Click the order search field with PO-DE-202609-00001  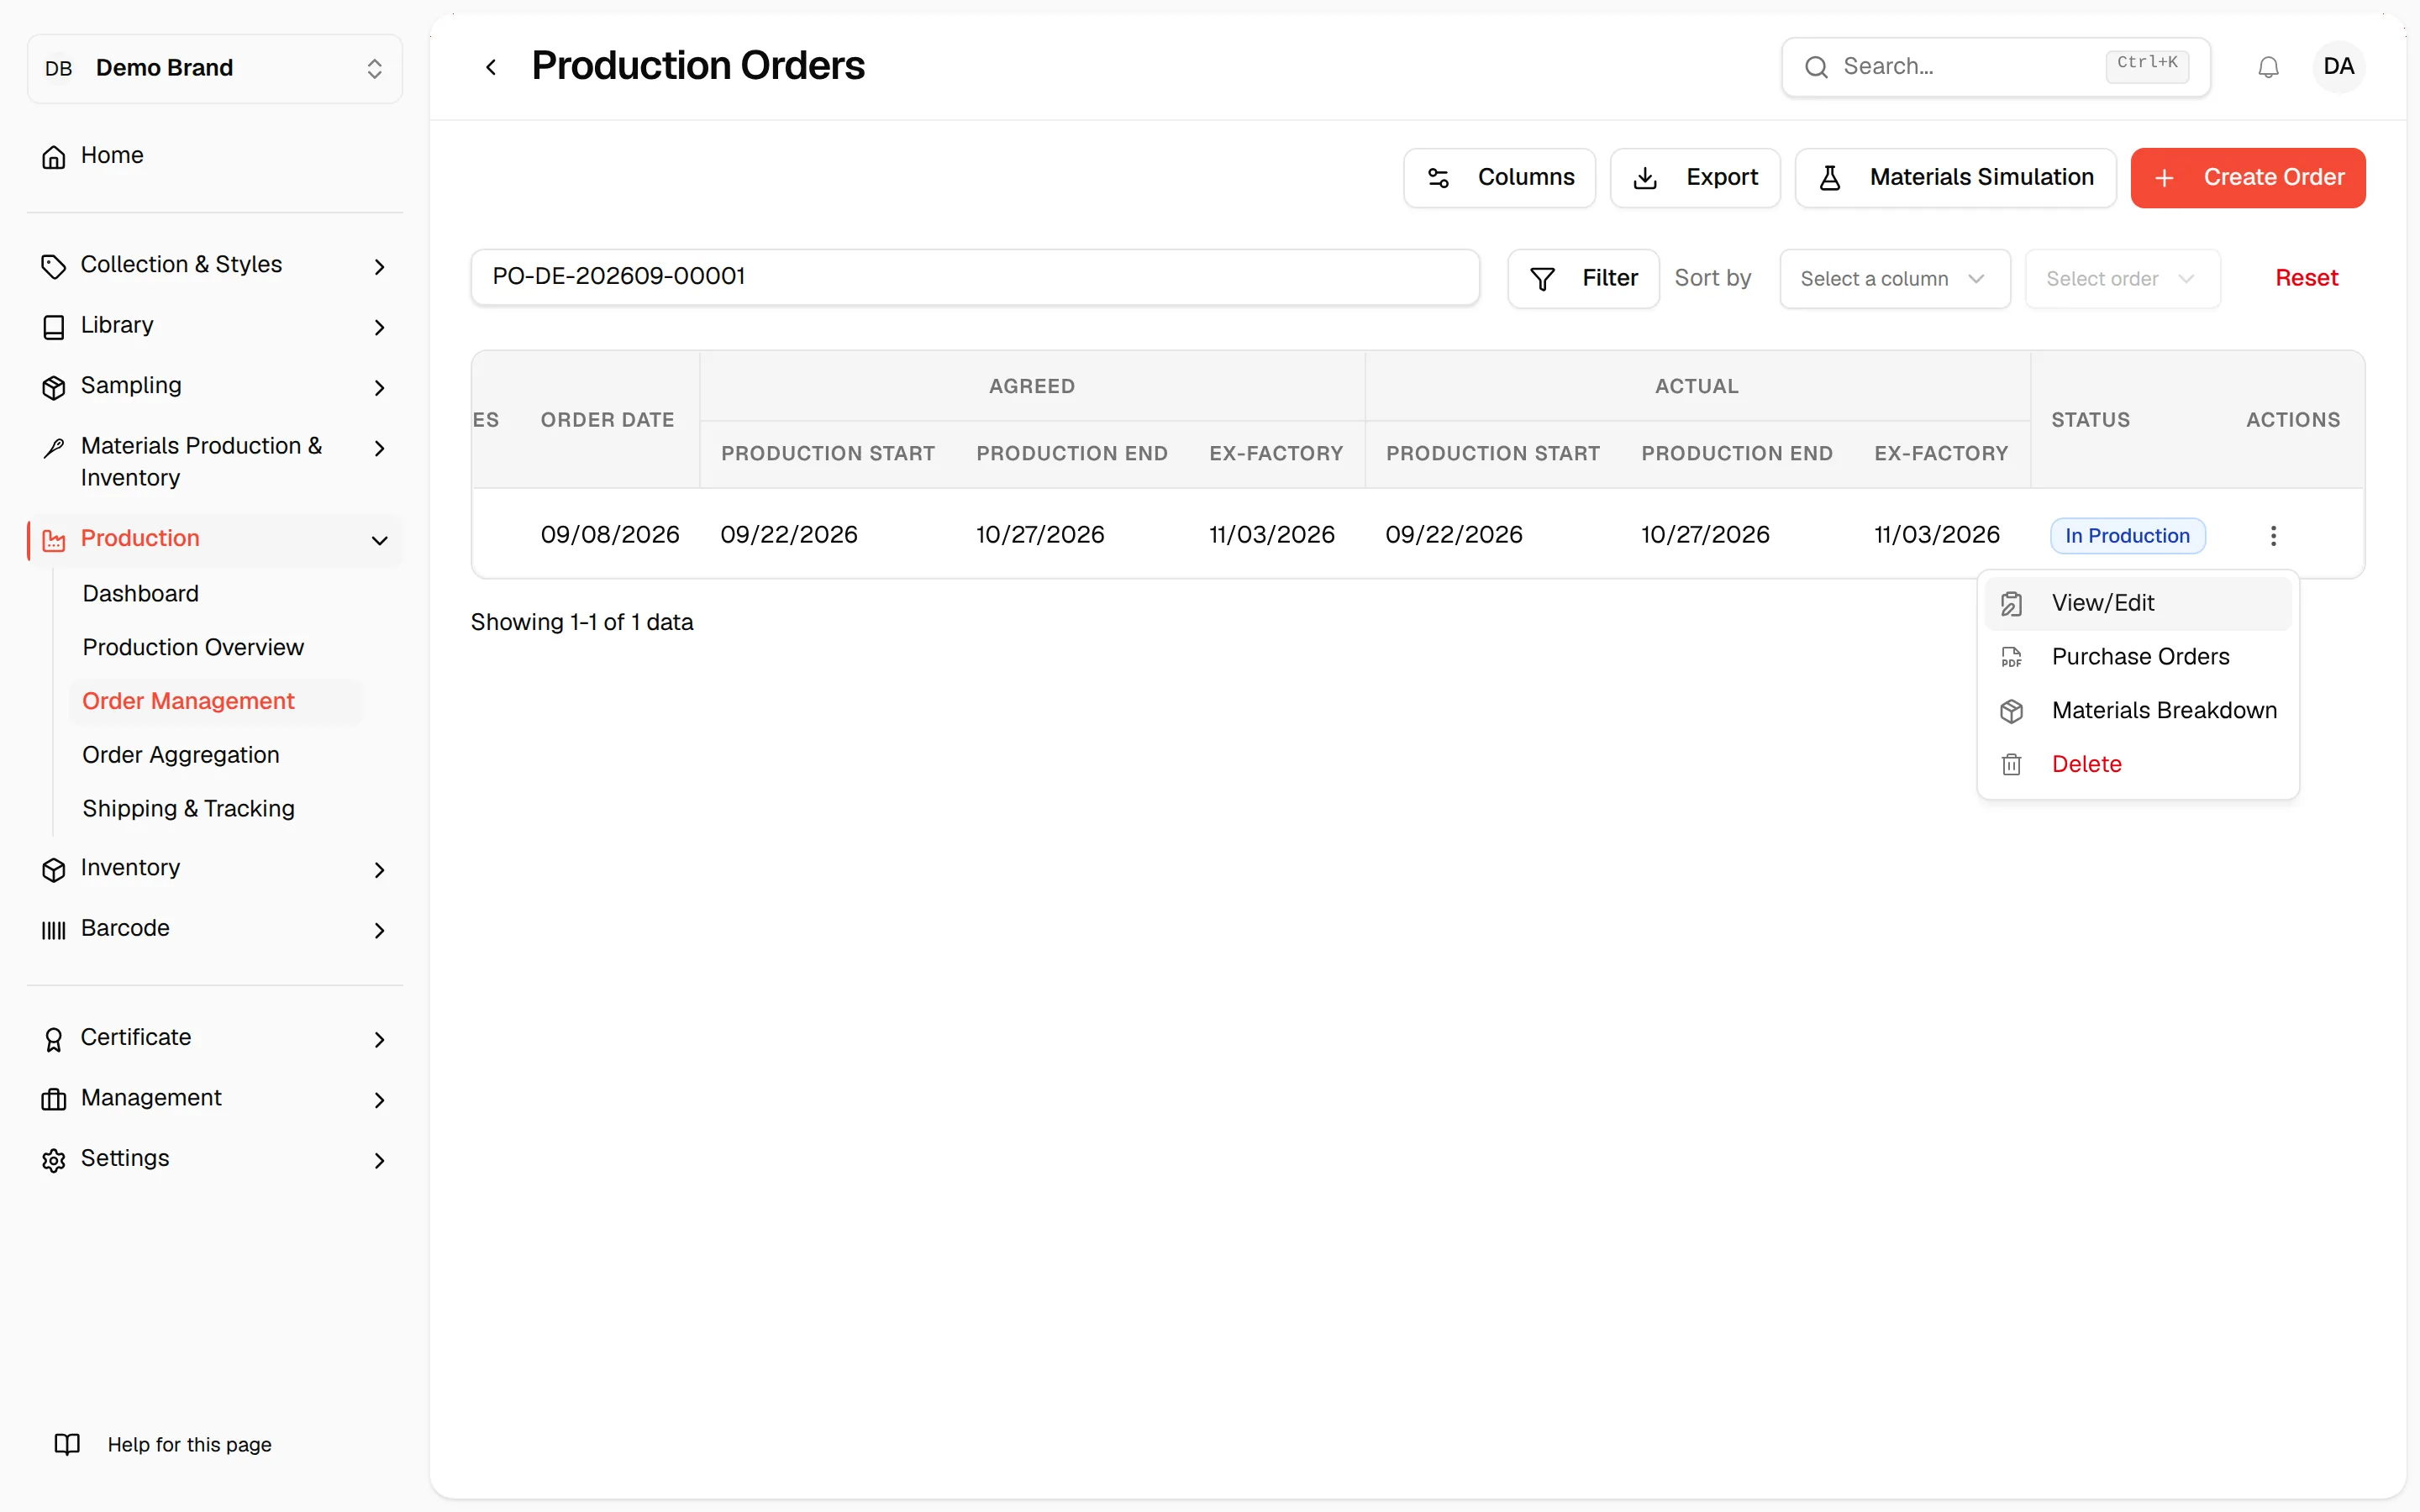[975, 277]
